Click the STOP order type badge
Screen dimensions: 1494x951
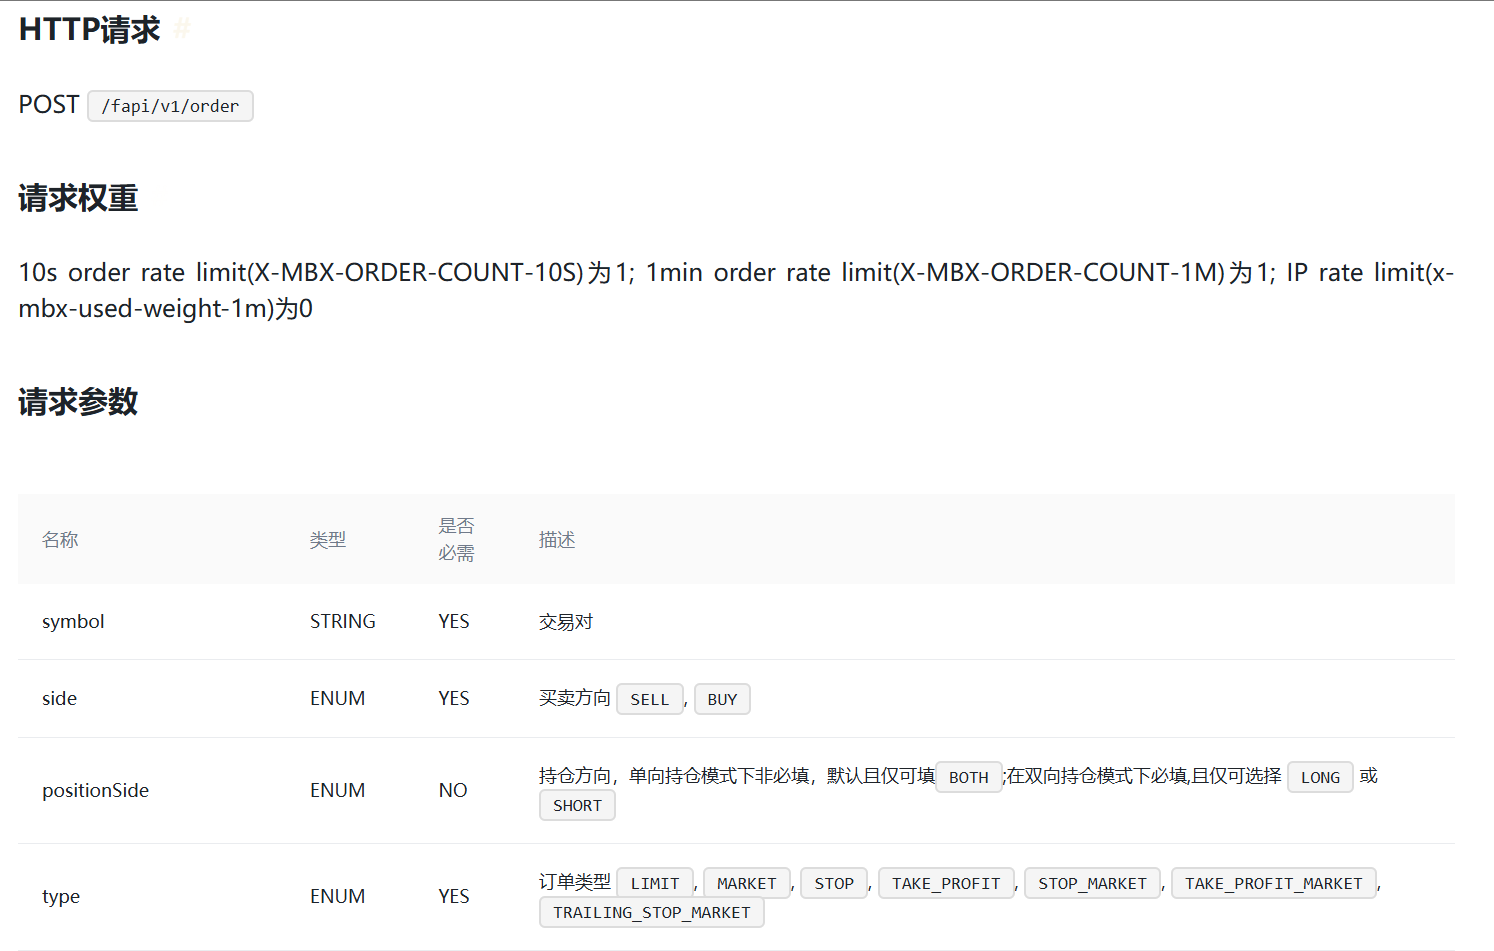click(x=834, y=883)
